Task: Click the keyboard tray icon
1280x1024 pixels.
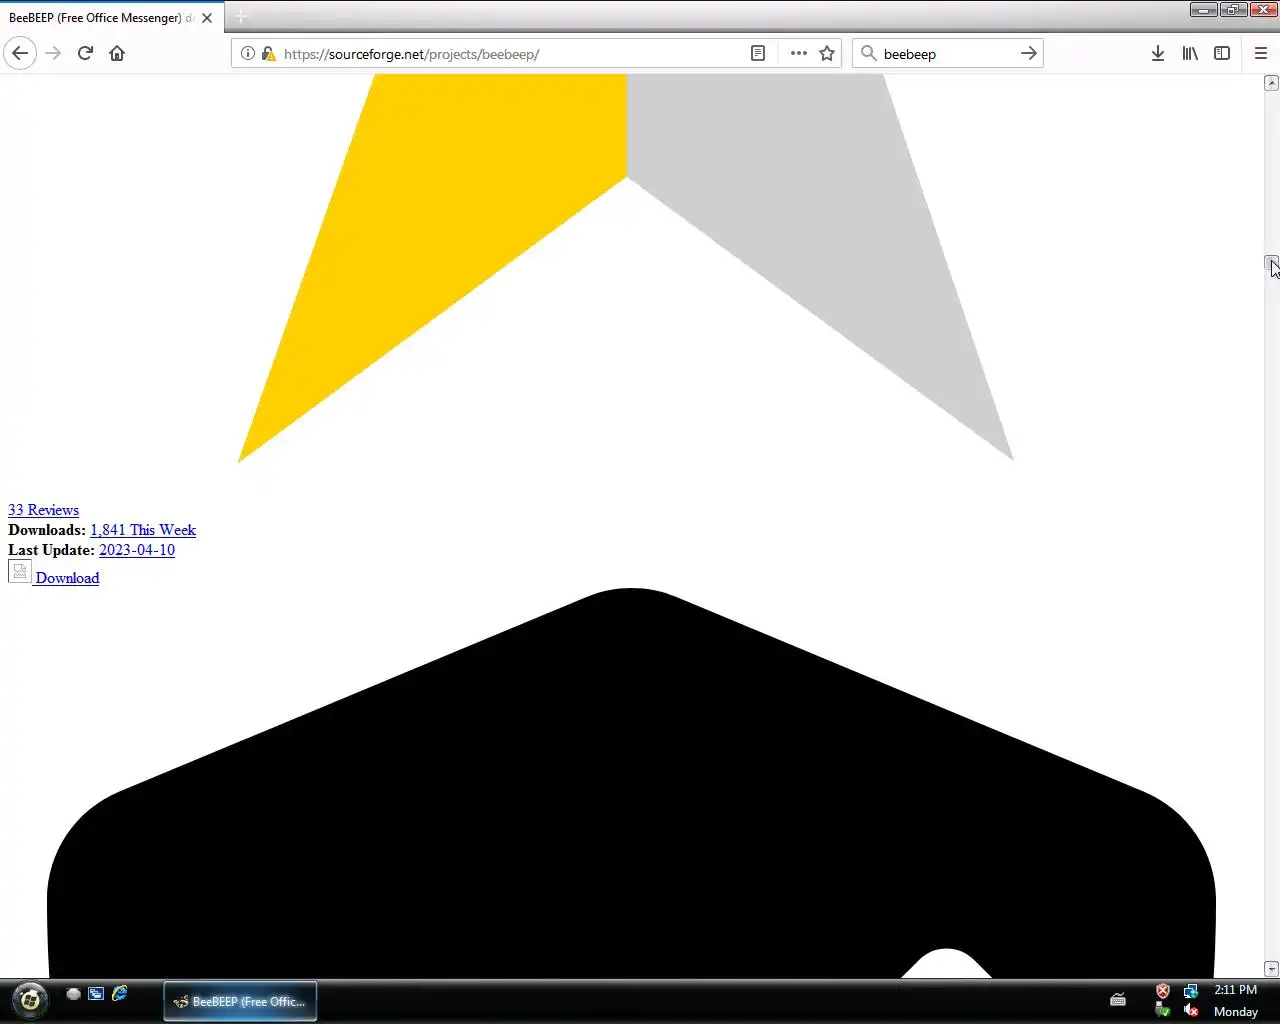Action: click(1118, 999)
